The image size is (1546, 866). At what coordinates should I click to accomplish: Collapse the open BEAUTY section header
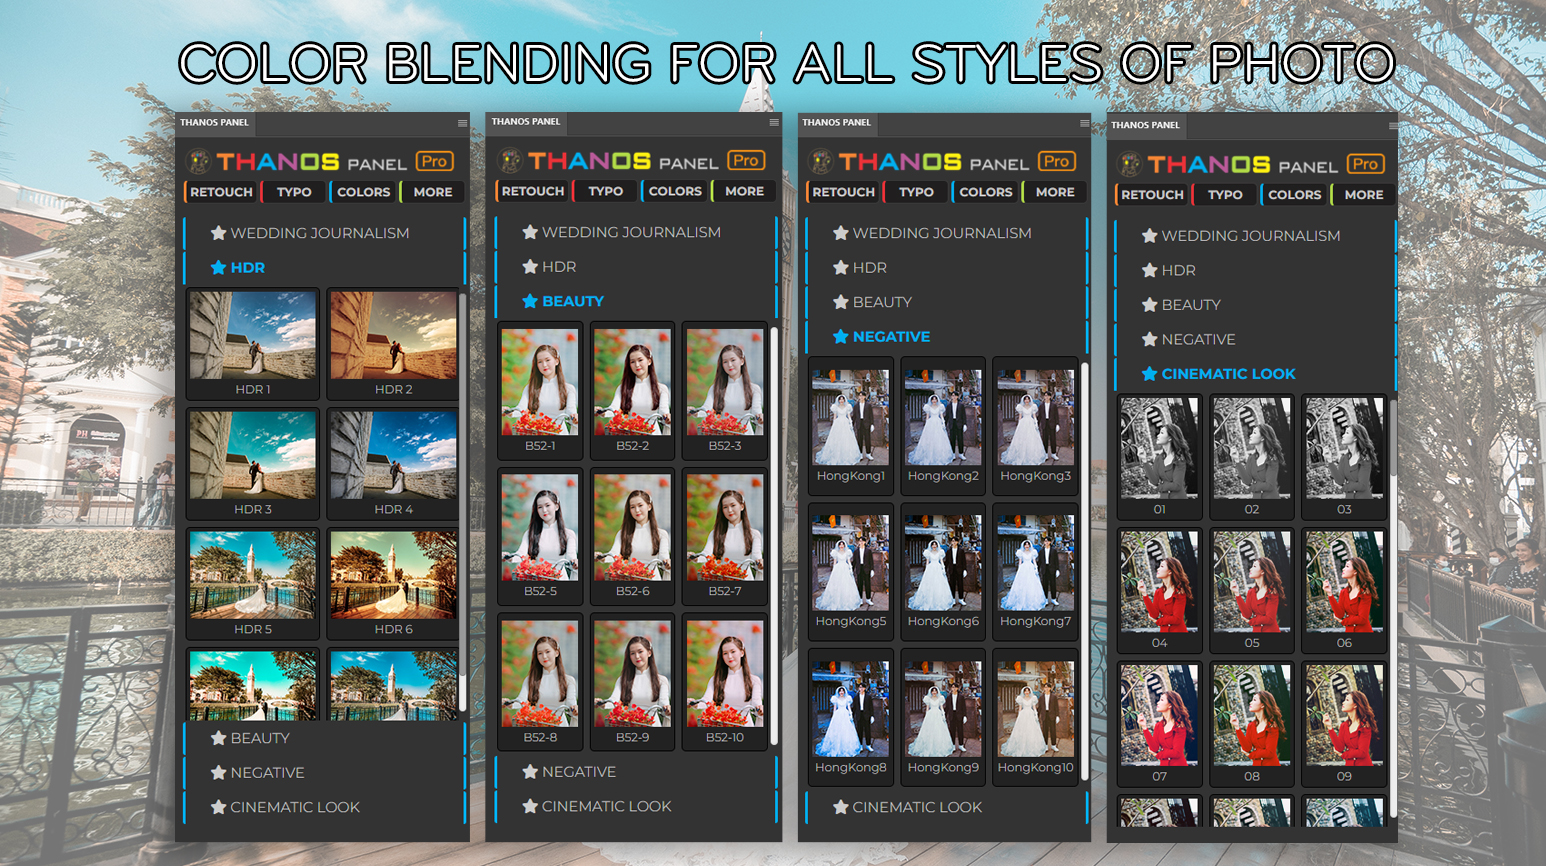[636, 301]
